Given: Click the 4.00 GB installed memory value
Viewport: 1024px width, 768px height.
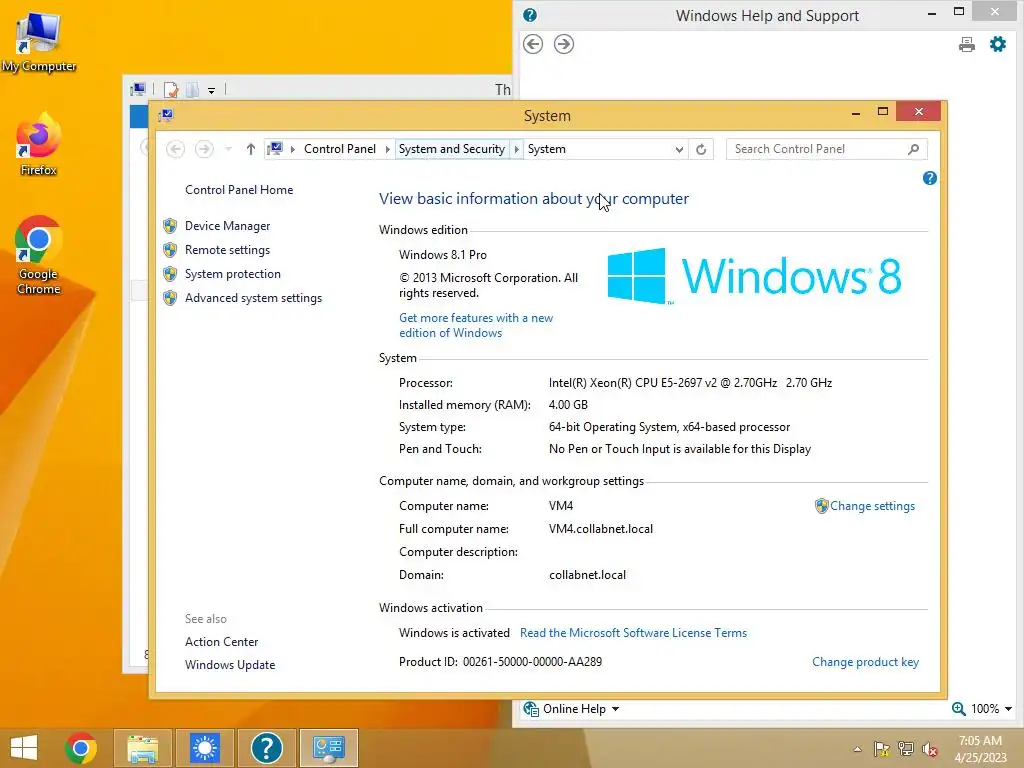Looking at the screenshot, I should coord(568,405).
